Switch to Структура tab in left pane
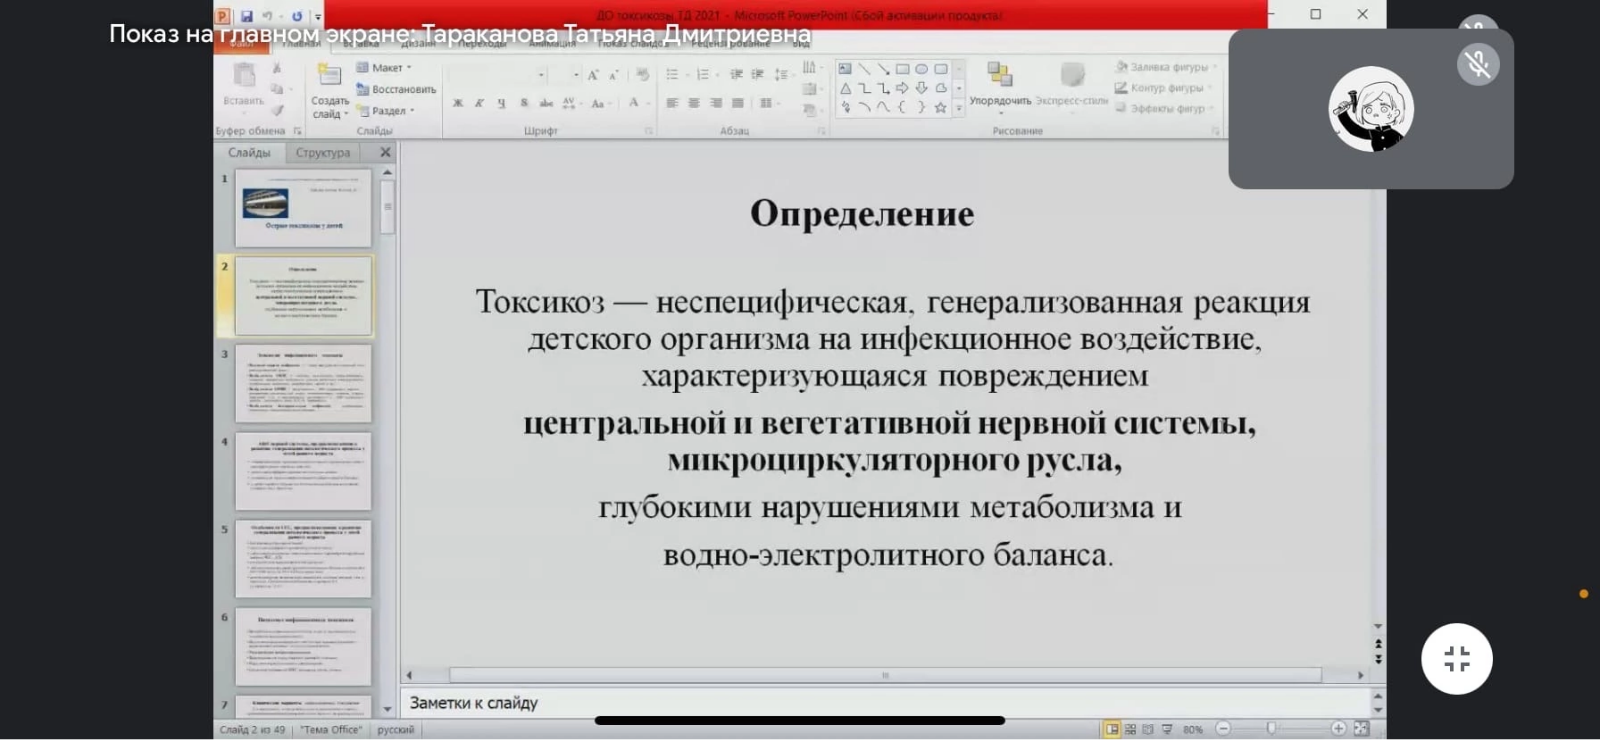This screenshot has width=1600, height=740. (323, 153)
